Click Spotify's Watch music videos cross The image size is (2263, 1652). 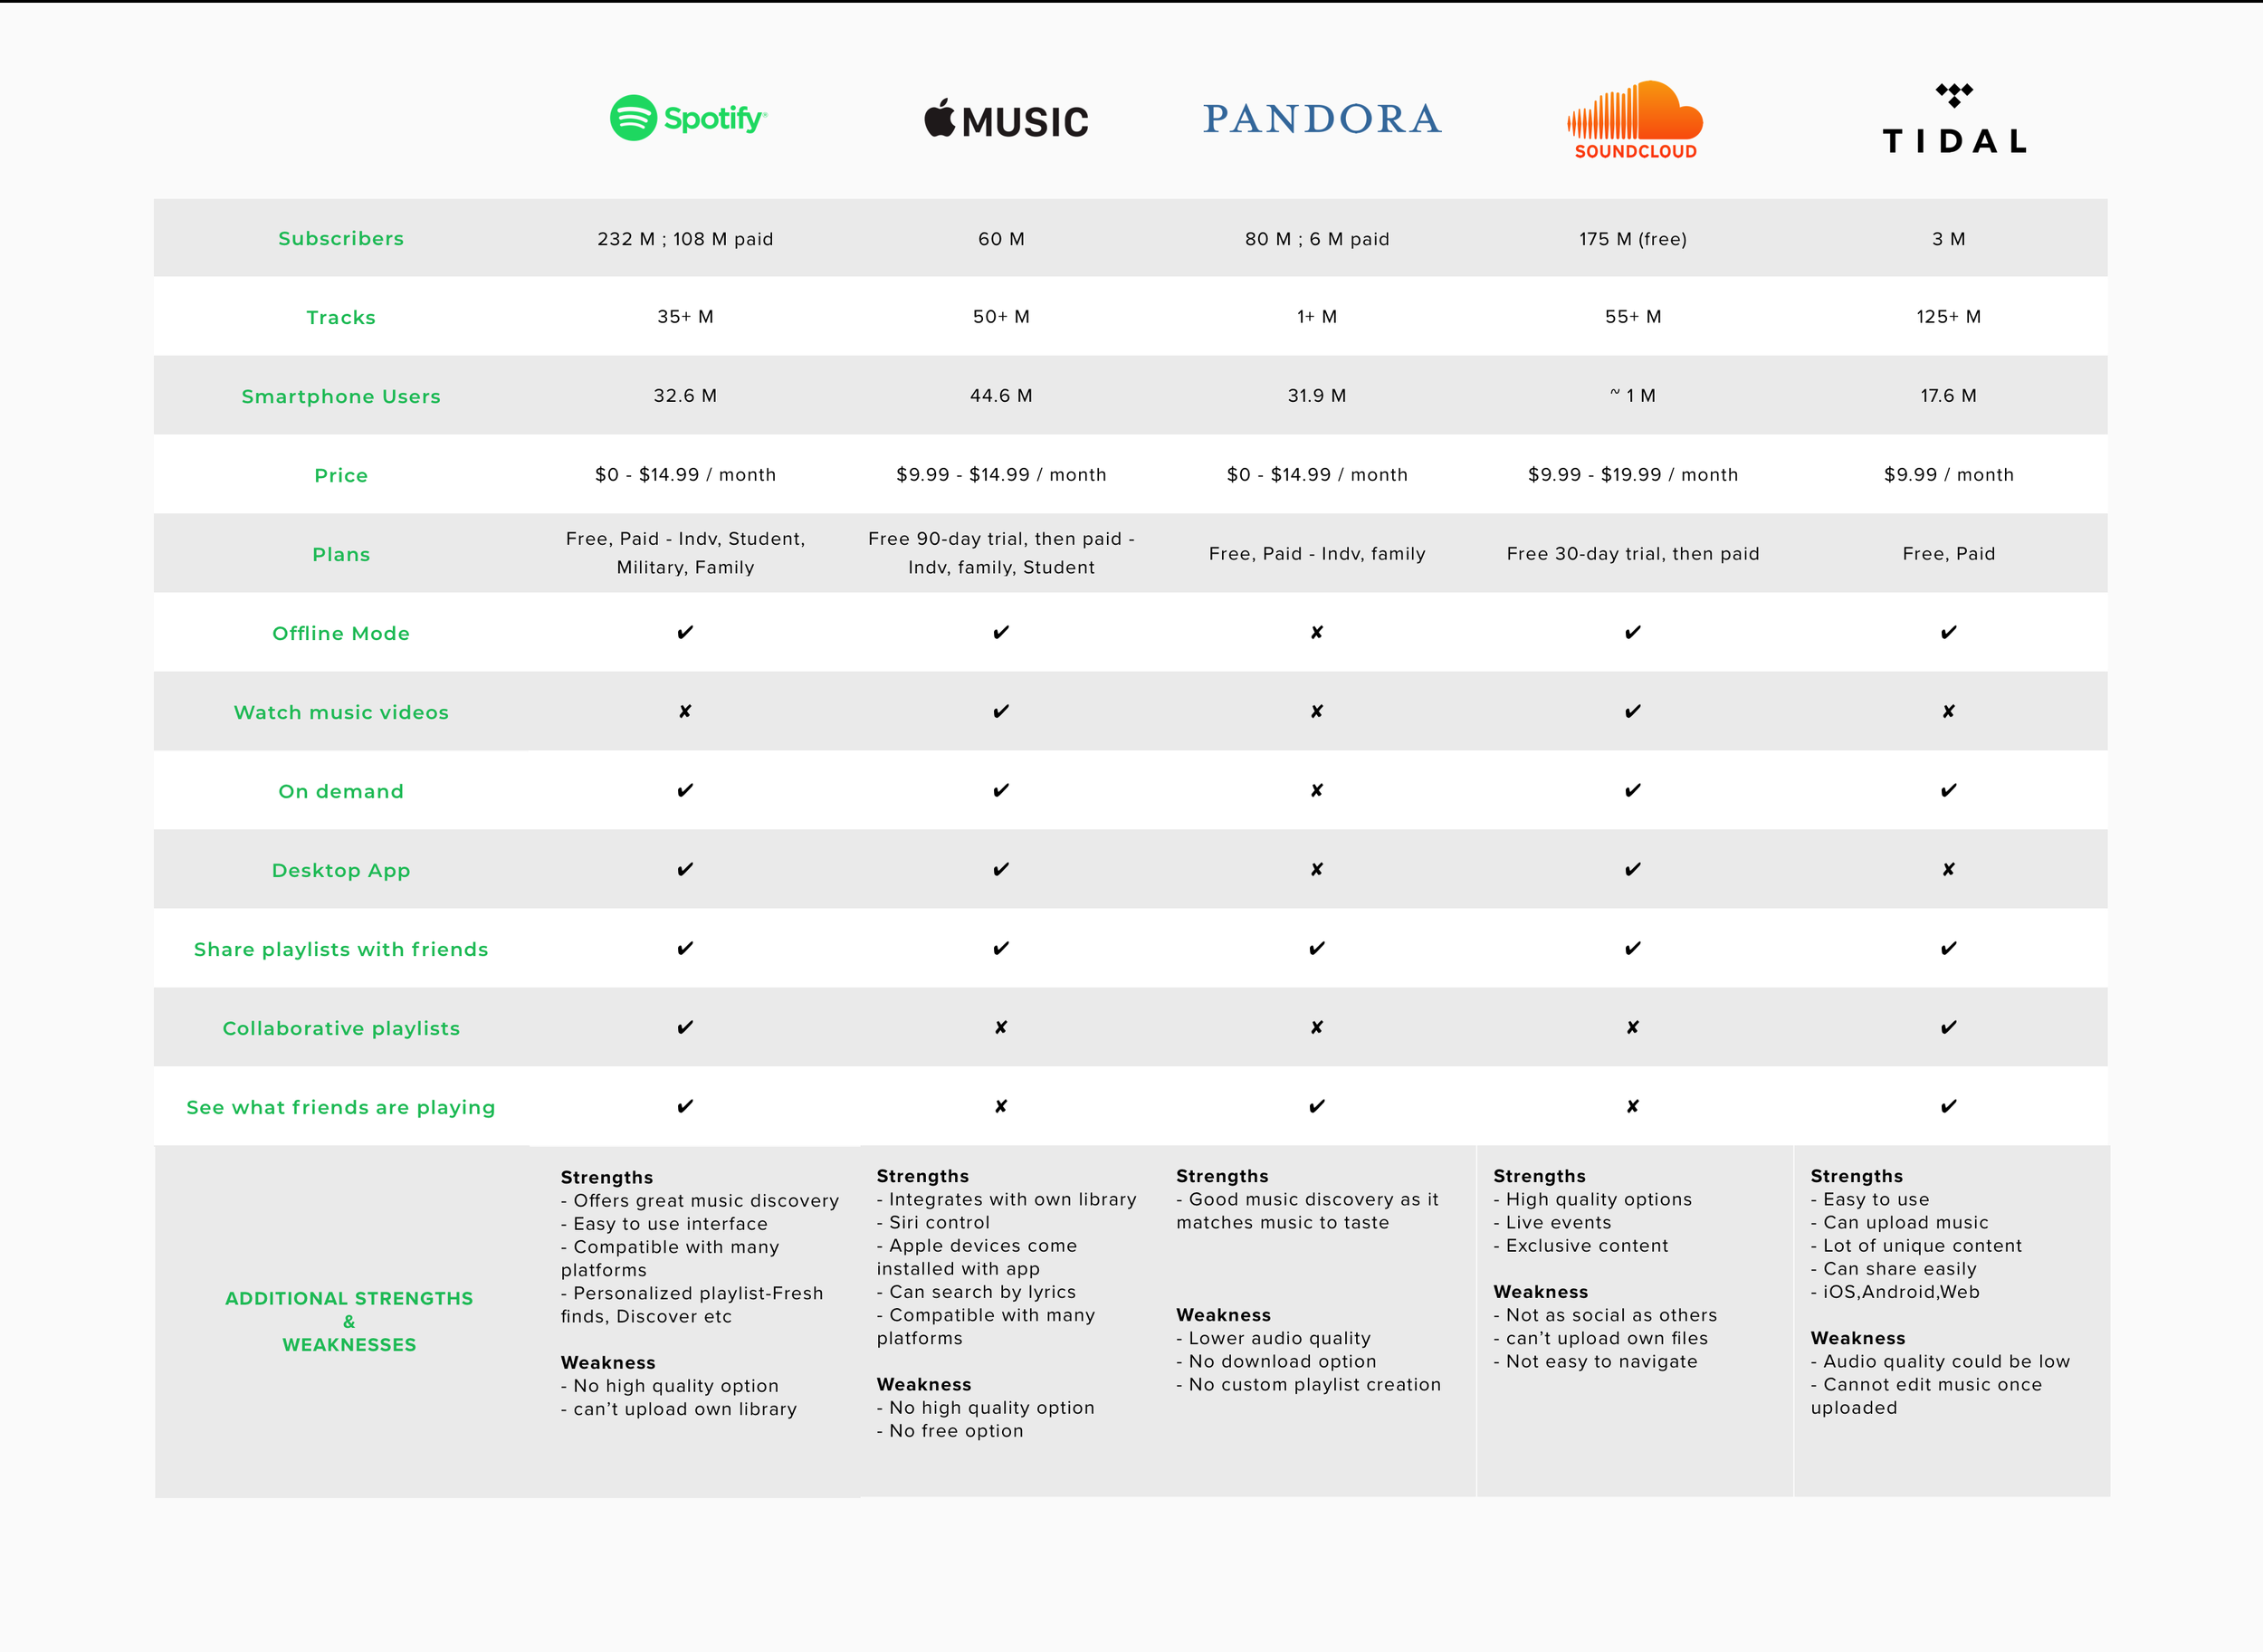[685, 711]
